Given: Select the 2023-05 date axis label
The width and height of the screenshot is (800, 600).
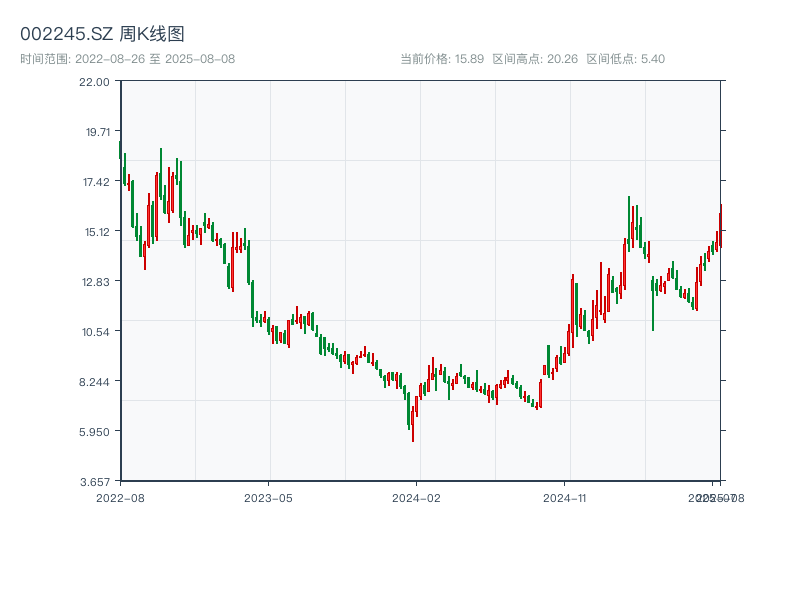Looking at the screenshot, I should click(x=268, y=497).
